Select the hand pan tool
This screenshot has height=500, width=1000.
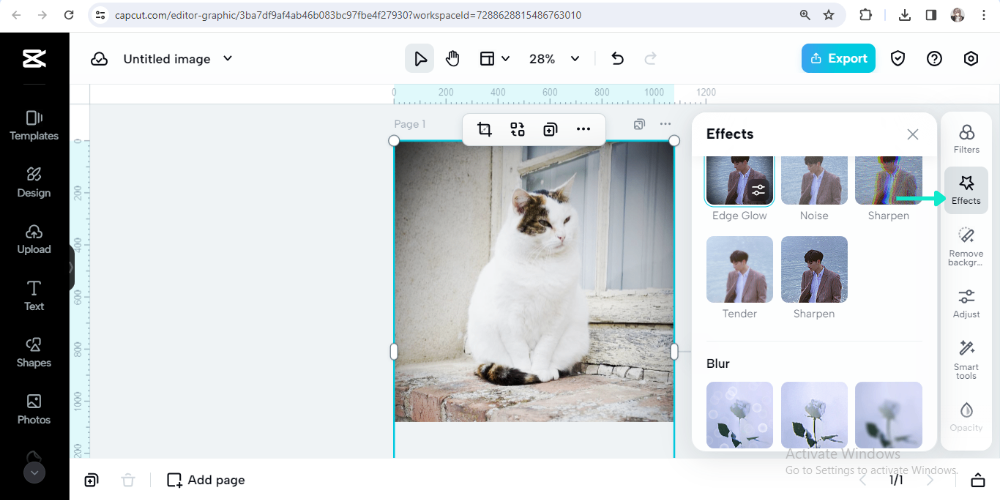point(452,59)
